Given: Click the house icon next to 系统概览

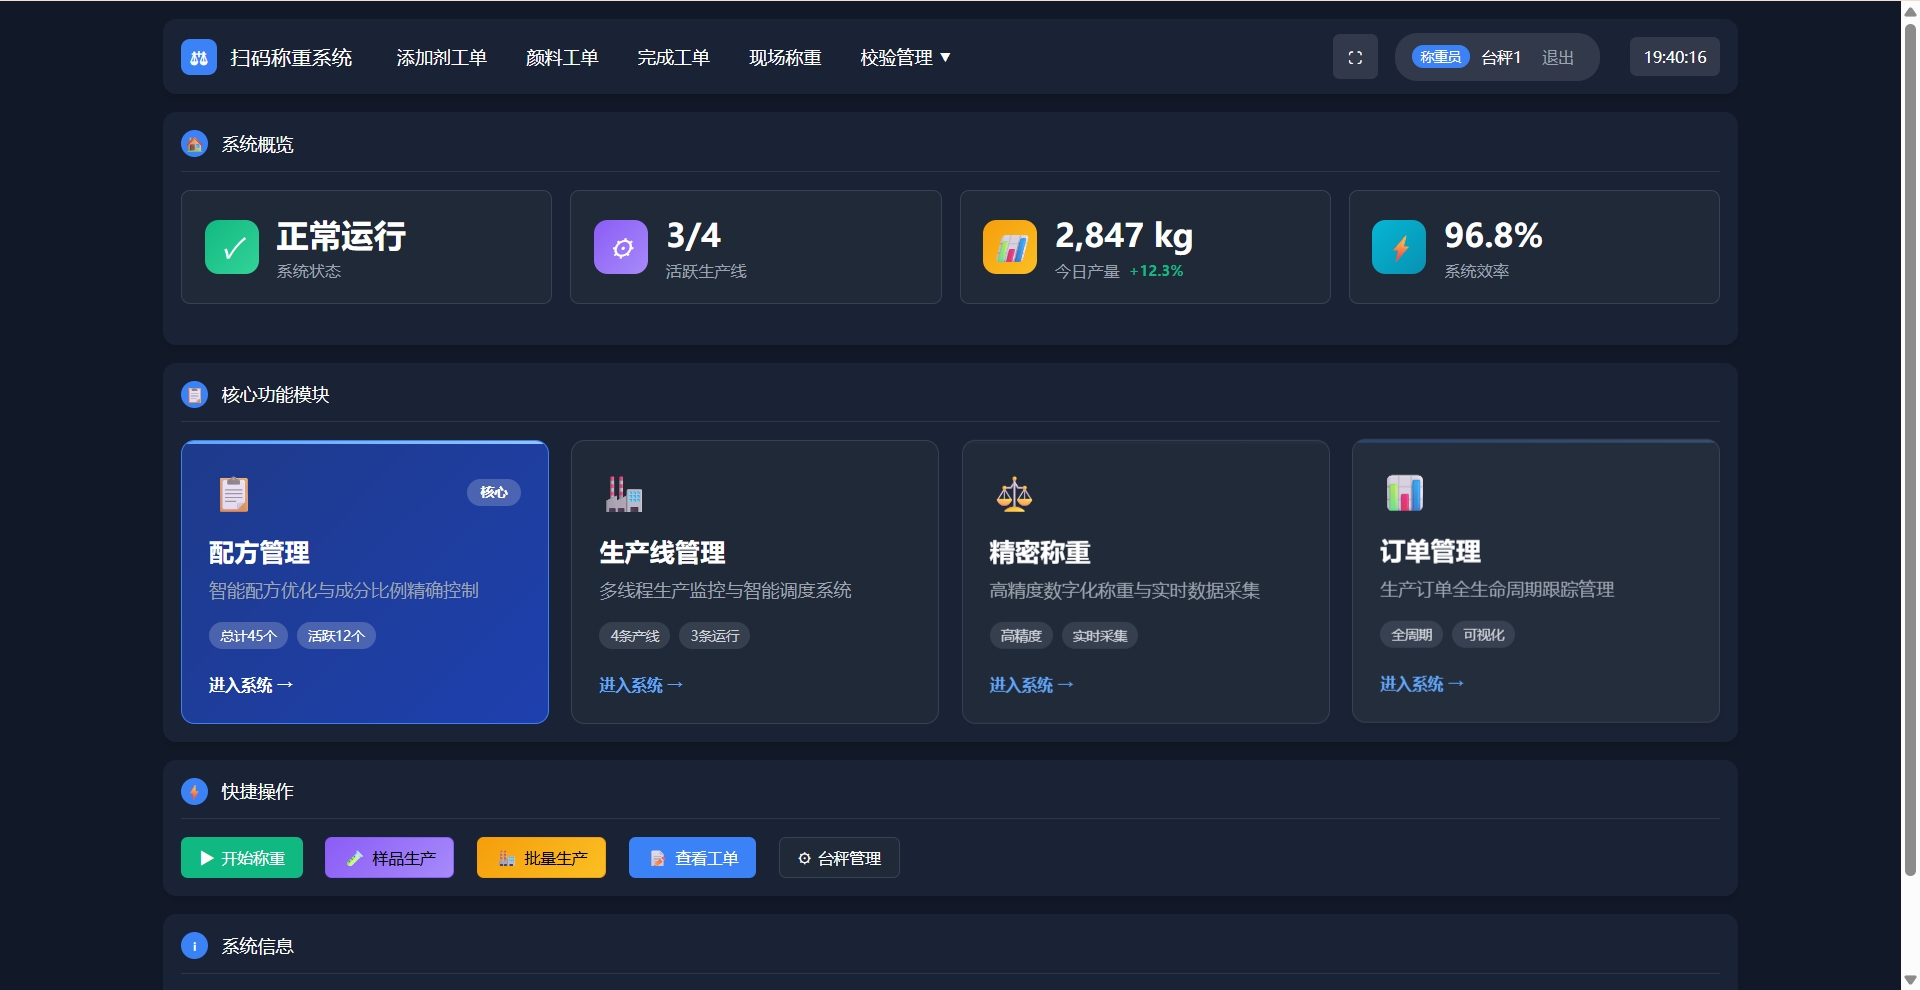Looking at the screenshot, I should [x=193, y=143].
